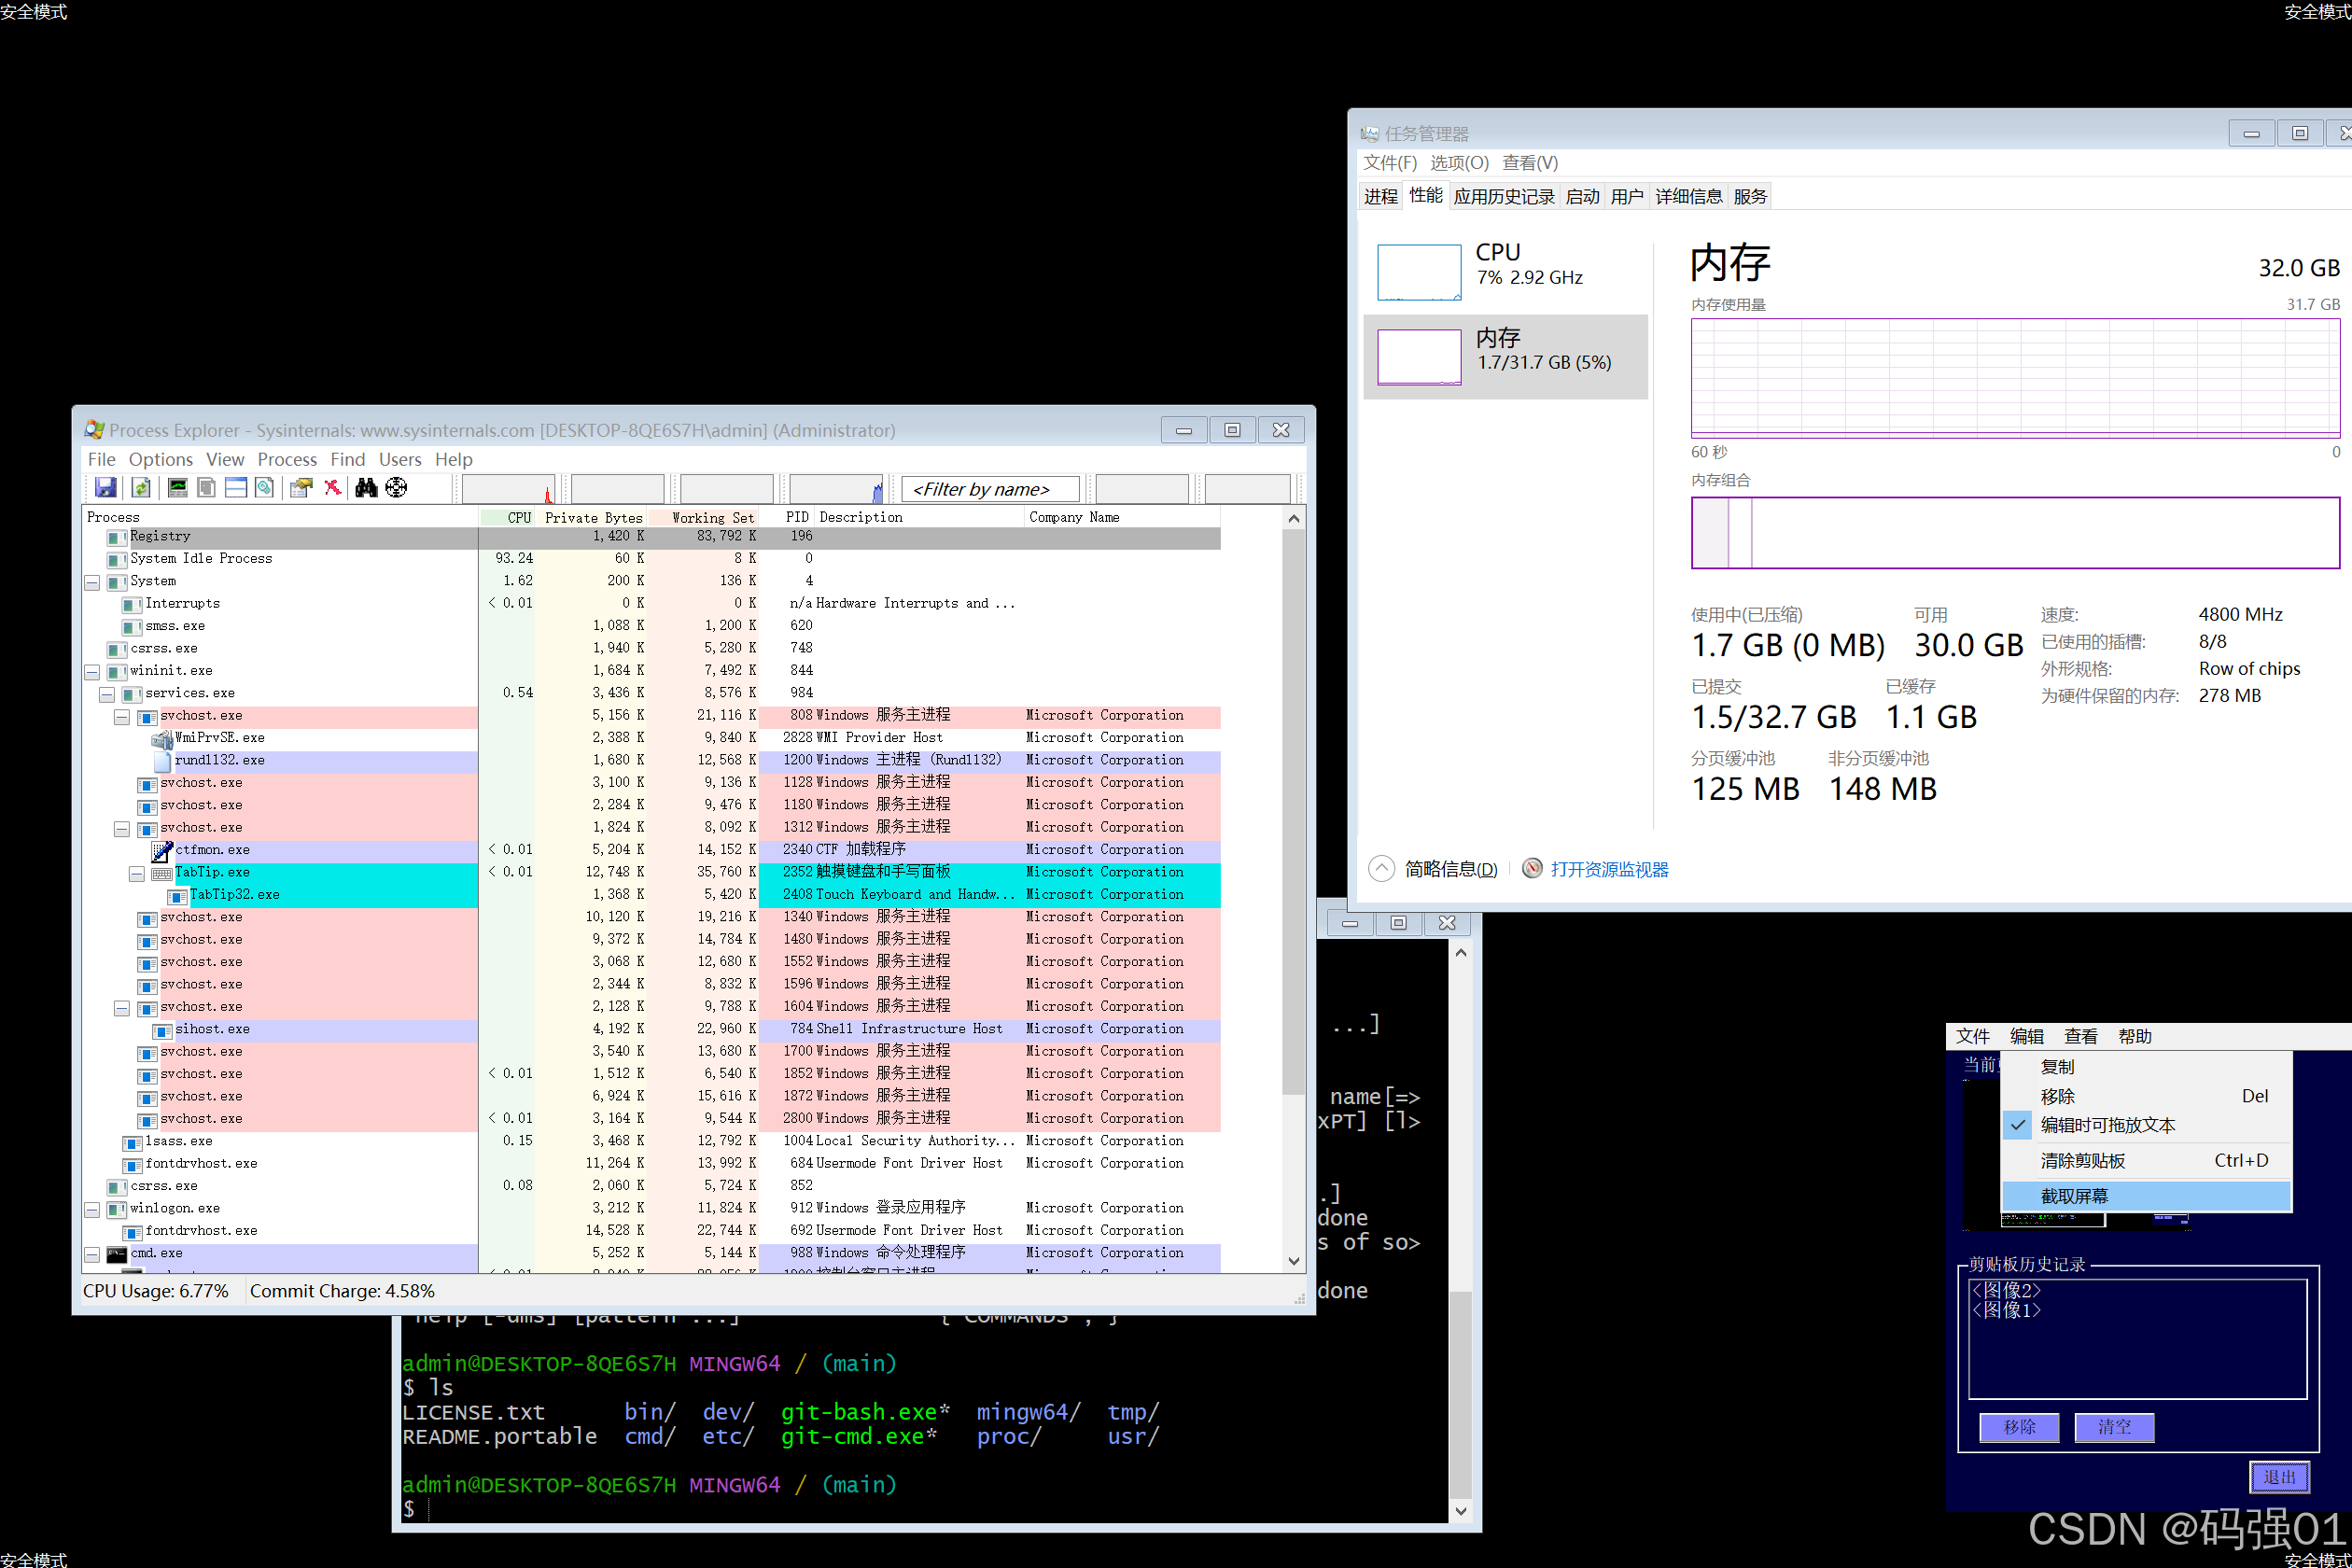Collapse the wininit.exe process branch
The image size is (2352, 1568).
point(91,671)
